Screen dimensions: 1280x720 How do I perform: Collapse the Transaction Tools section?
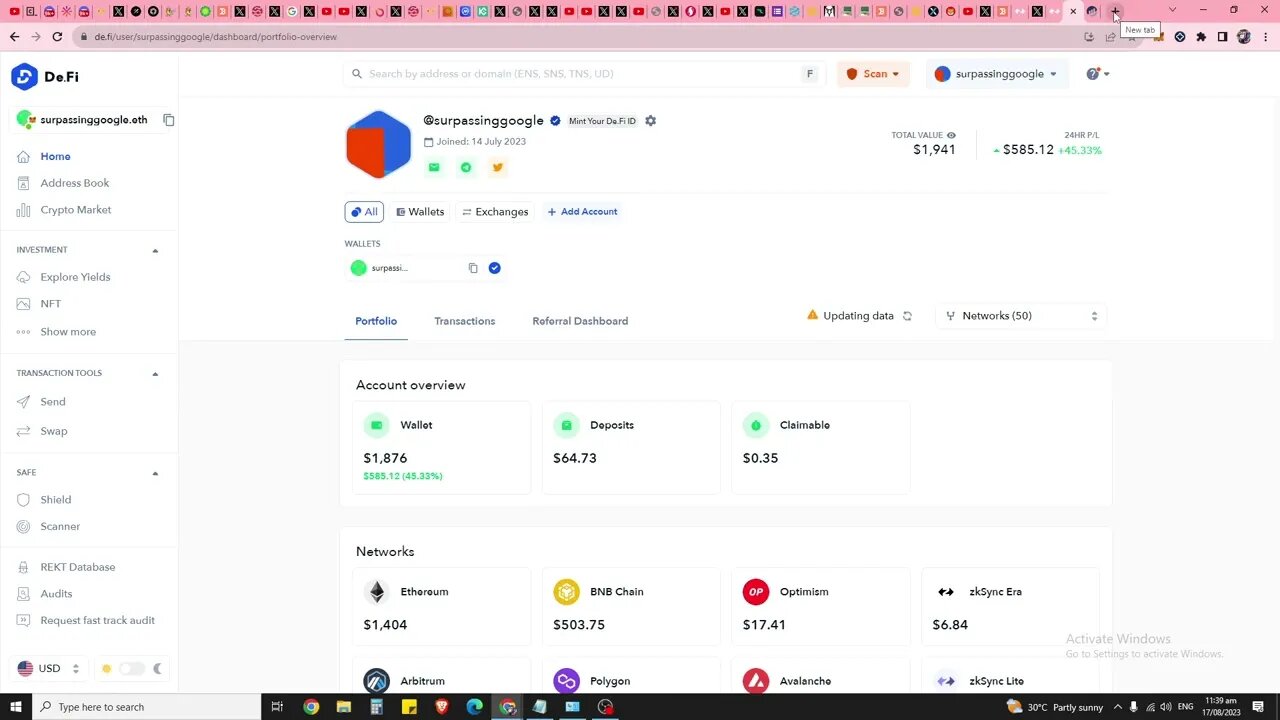pyautogui.click(x=155, y=373)
